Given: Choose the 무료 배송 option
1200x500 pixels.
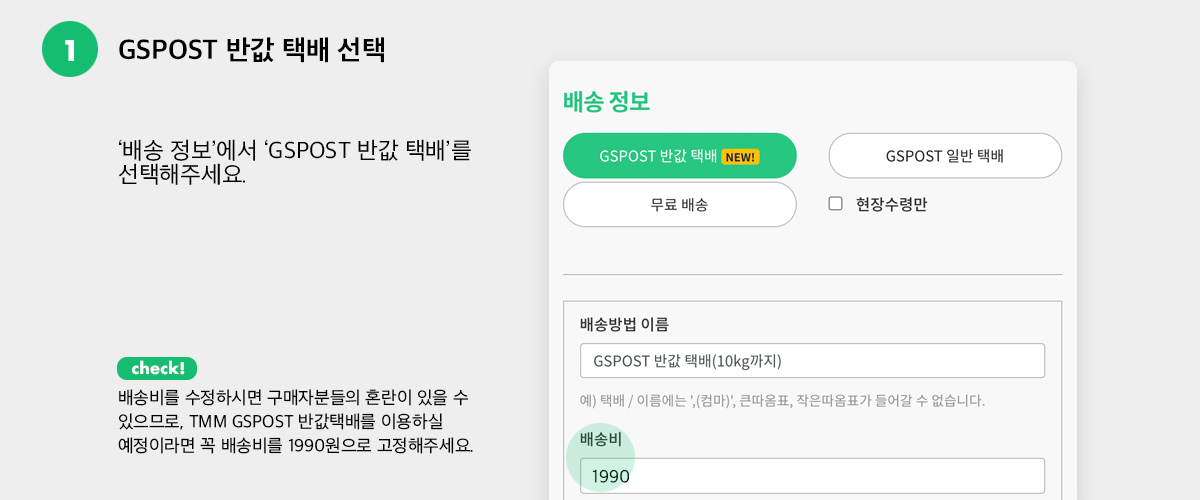Looking at the screenshot, I should 680,205.
